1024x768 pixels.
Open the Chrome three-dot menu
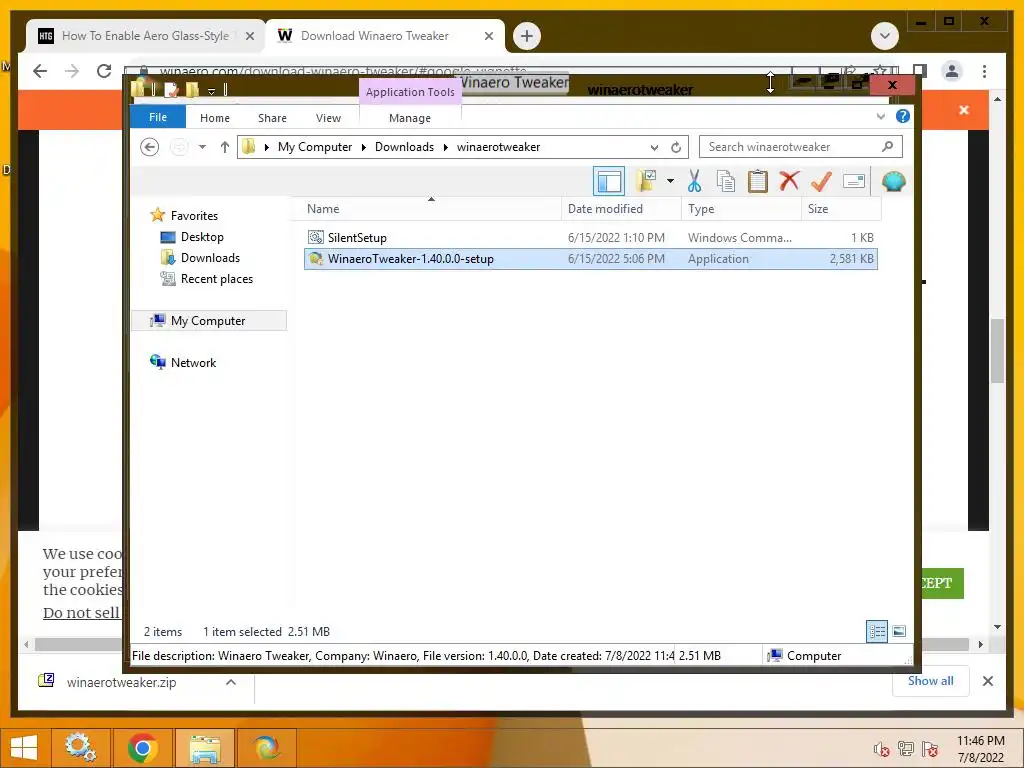(x=985, y=71)
